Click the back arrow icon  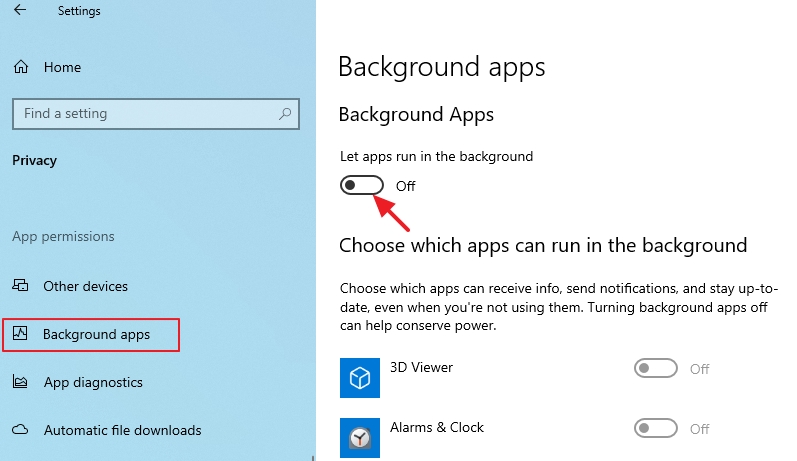tap(20, 10)
